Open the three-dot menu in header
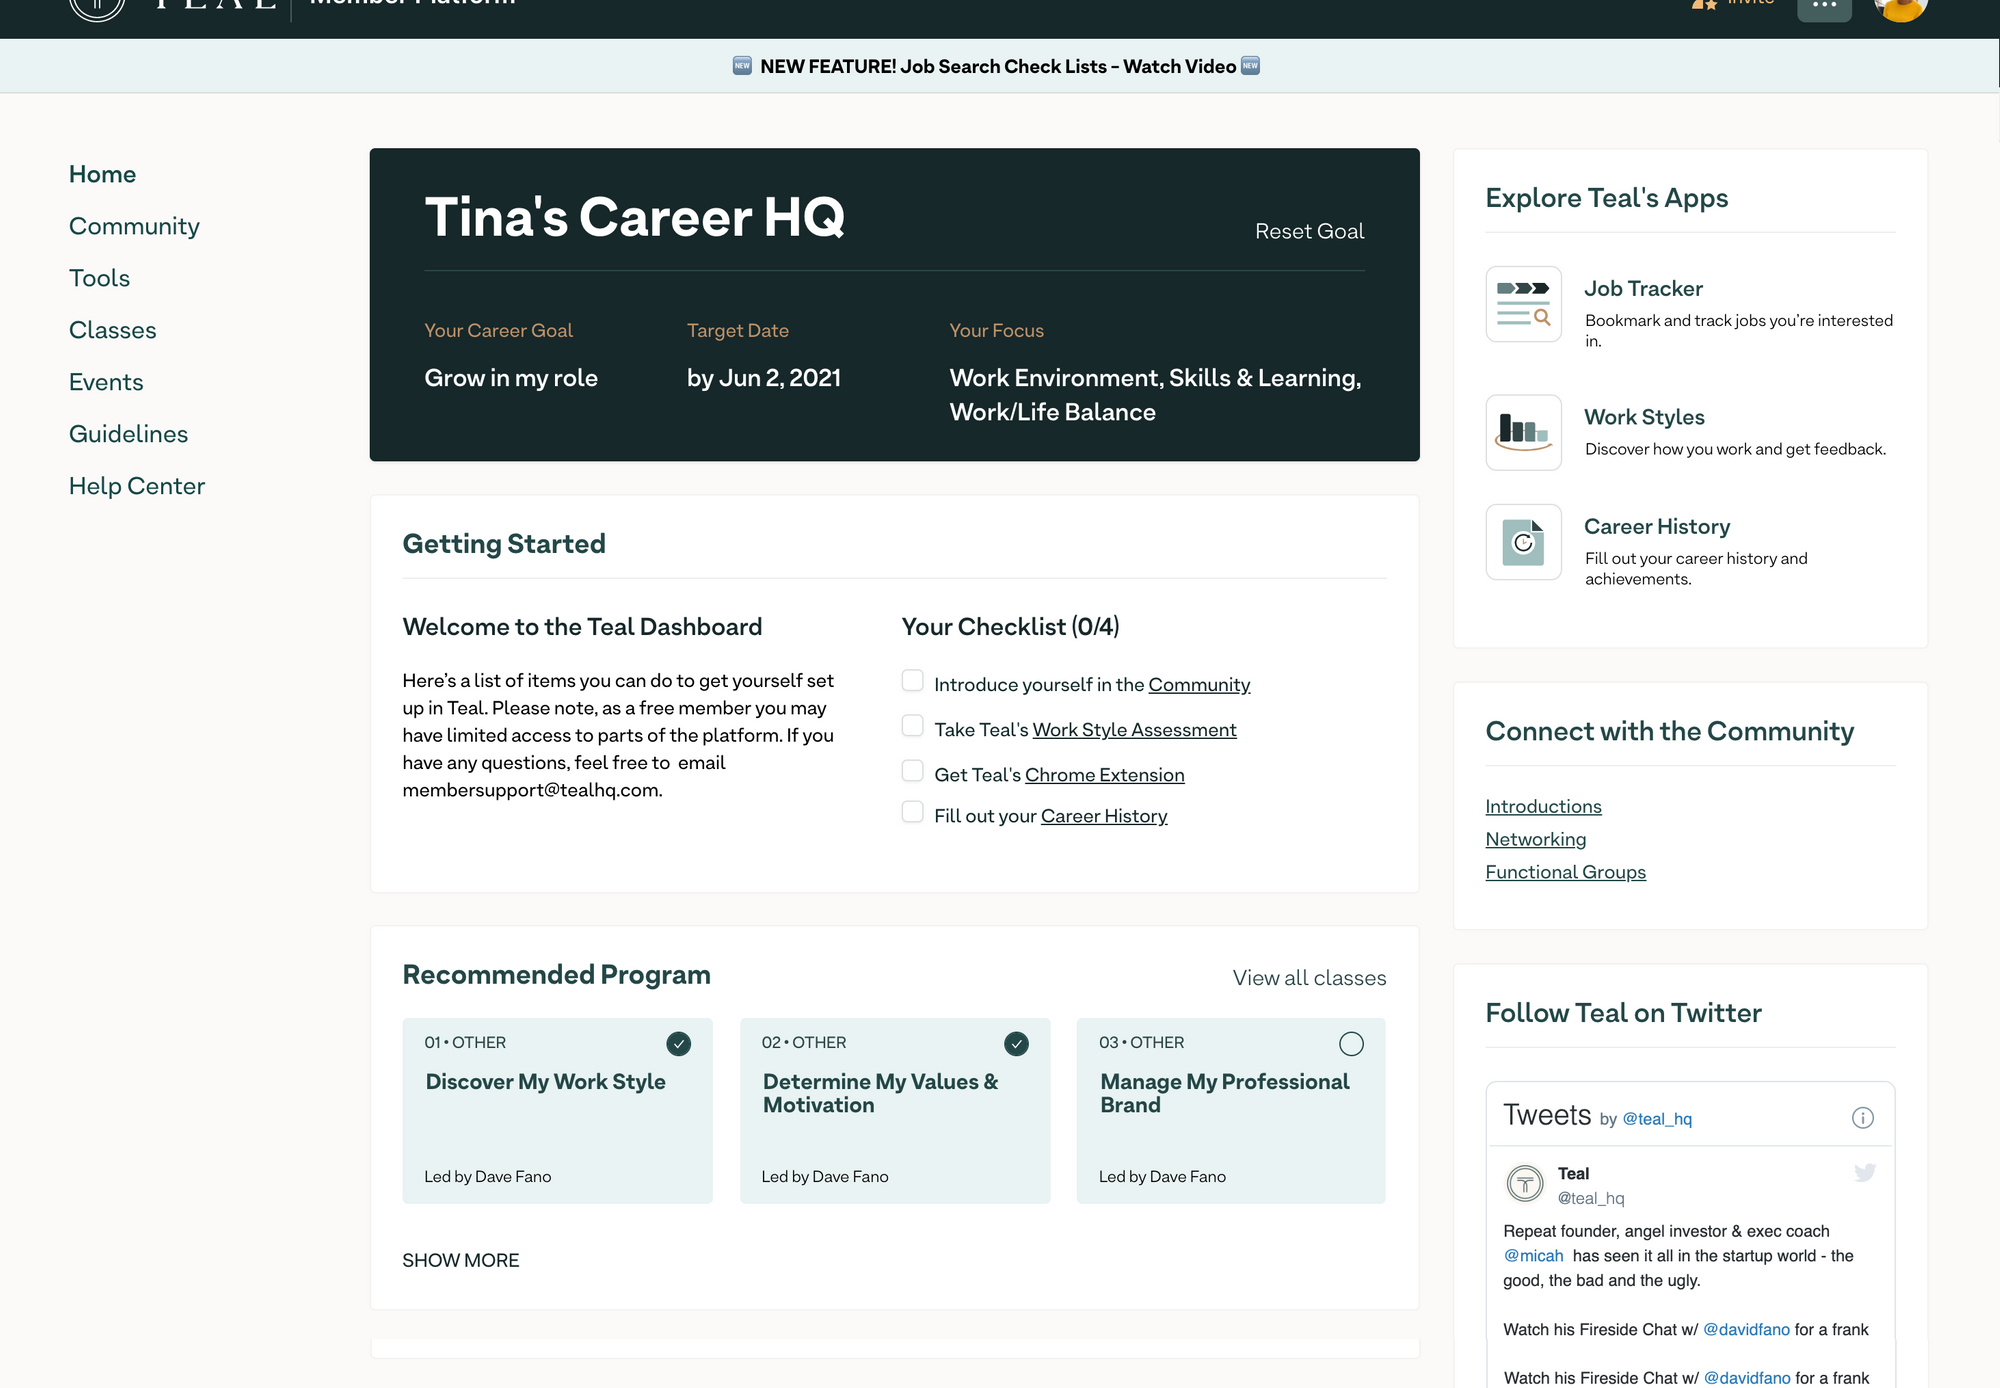The image size is (2000, 1388). point(1824,8)
